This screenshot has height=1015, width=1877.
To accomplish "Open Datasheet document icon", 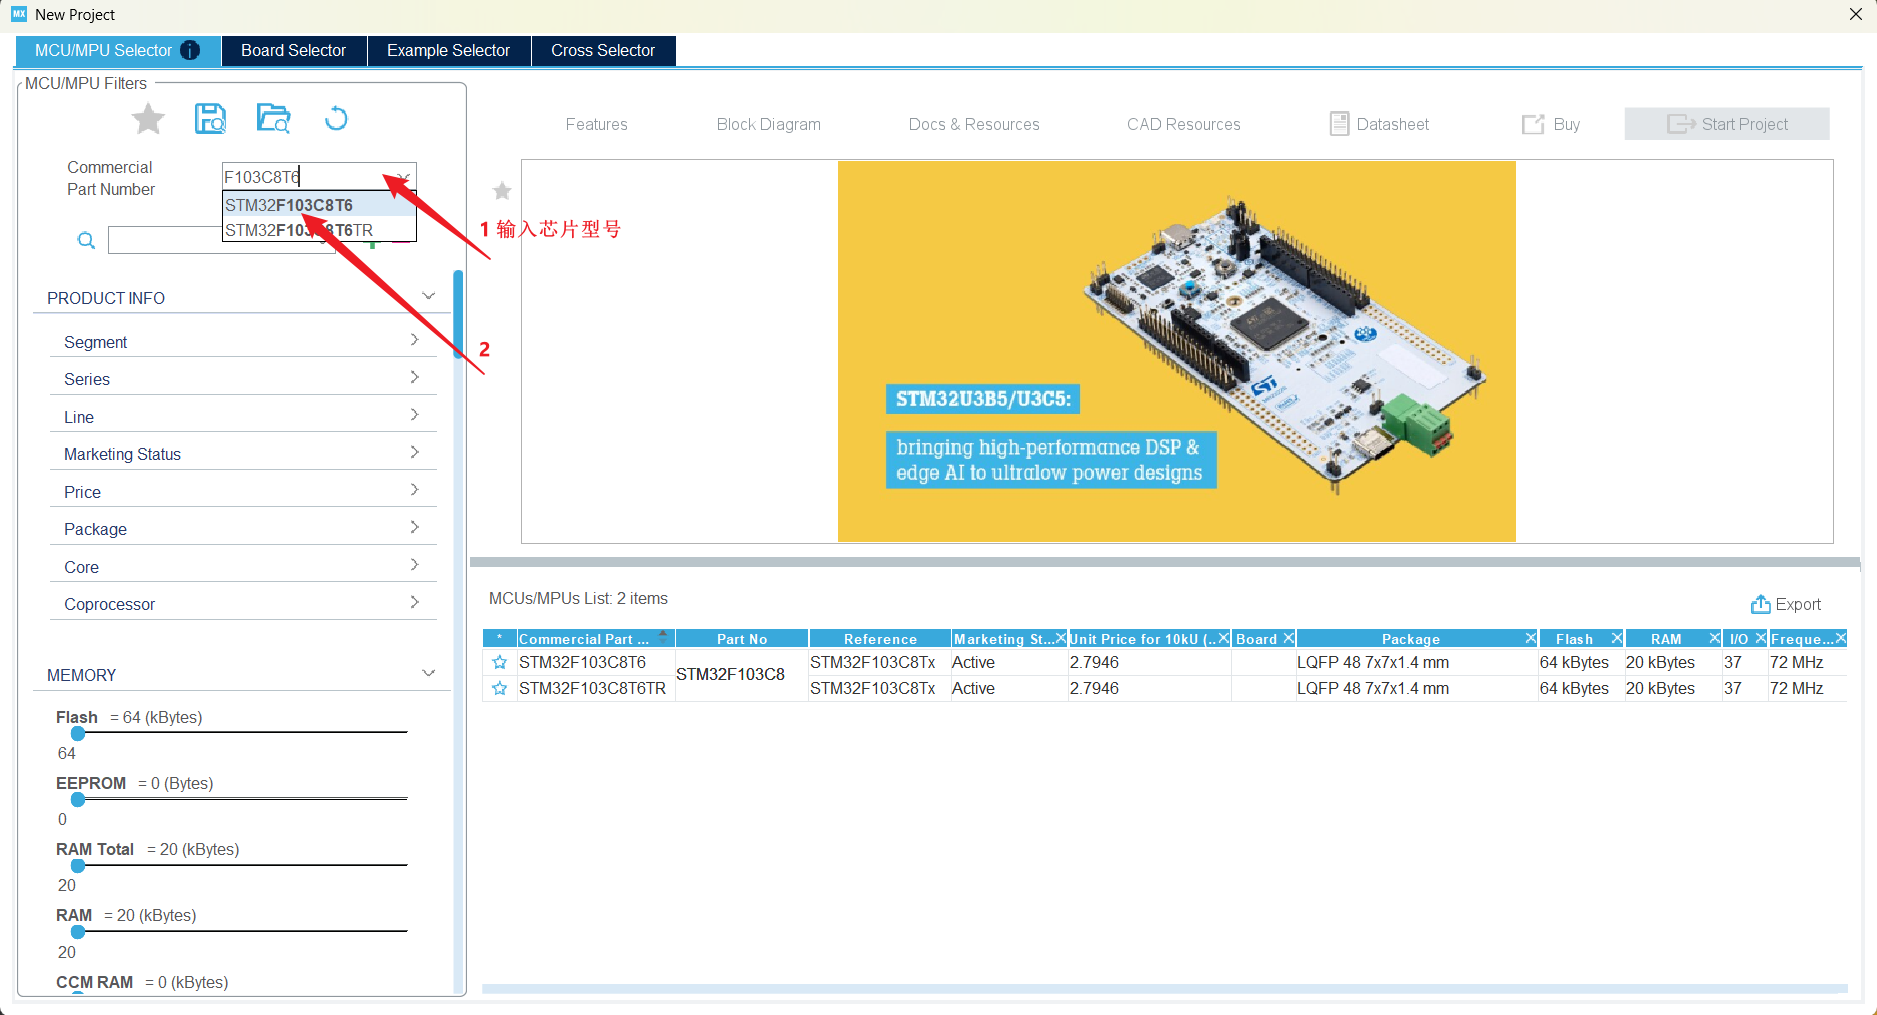I will [1339, 124].
